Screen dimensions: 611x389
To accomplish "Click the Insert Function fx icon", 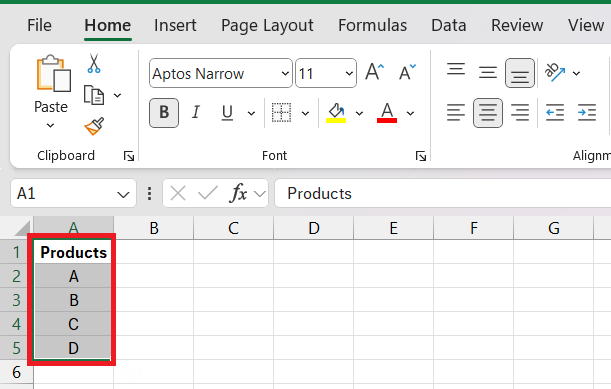I will [x=238, y=193].
